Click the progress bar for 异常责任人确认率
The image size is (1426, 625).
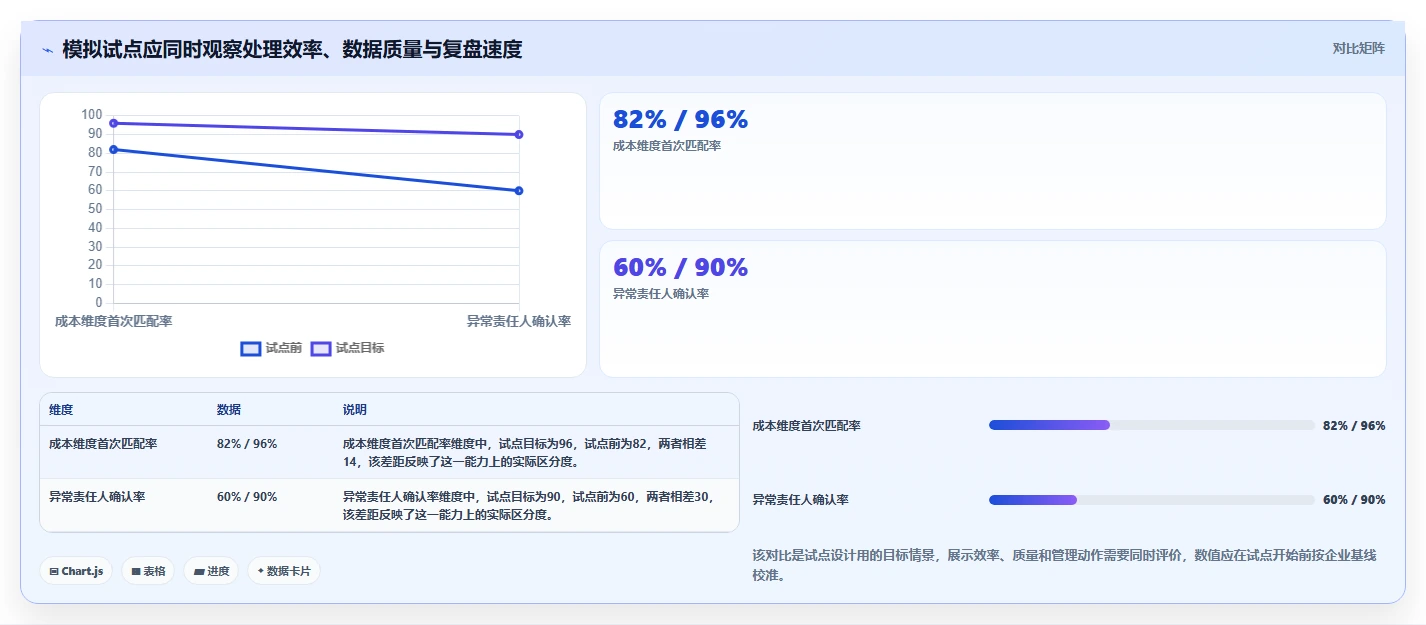pos(1152,500)
